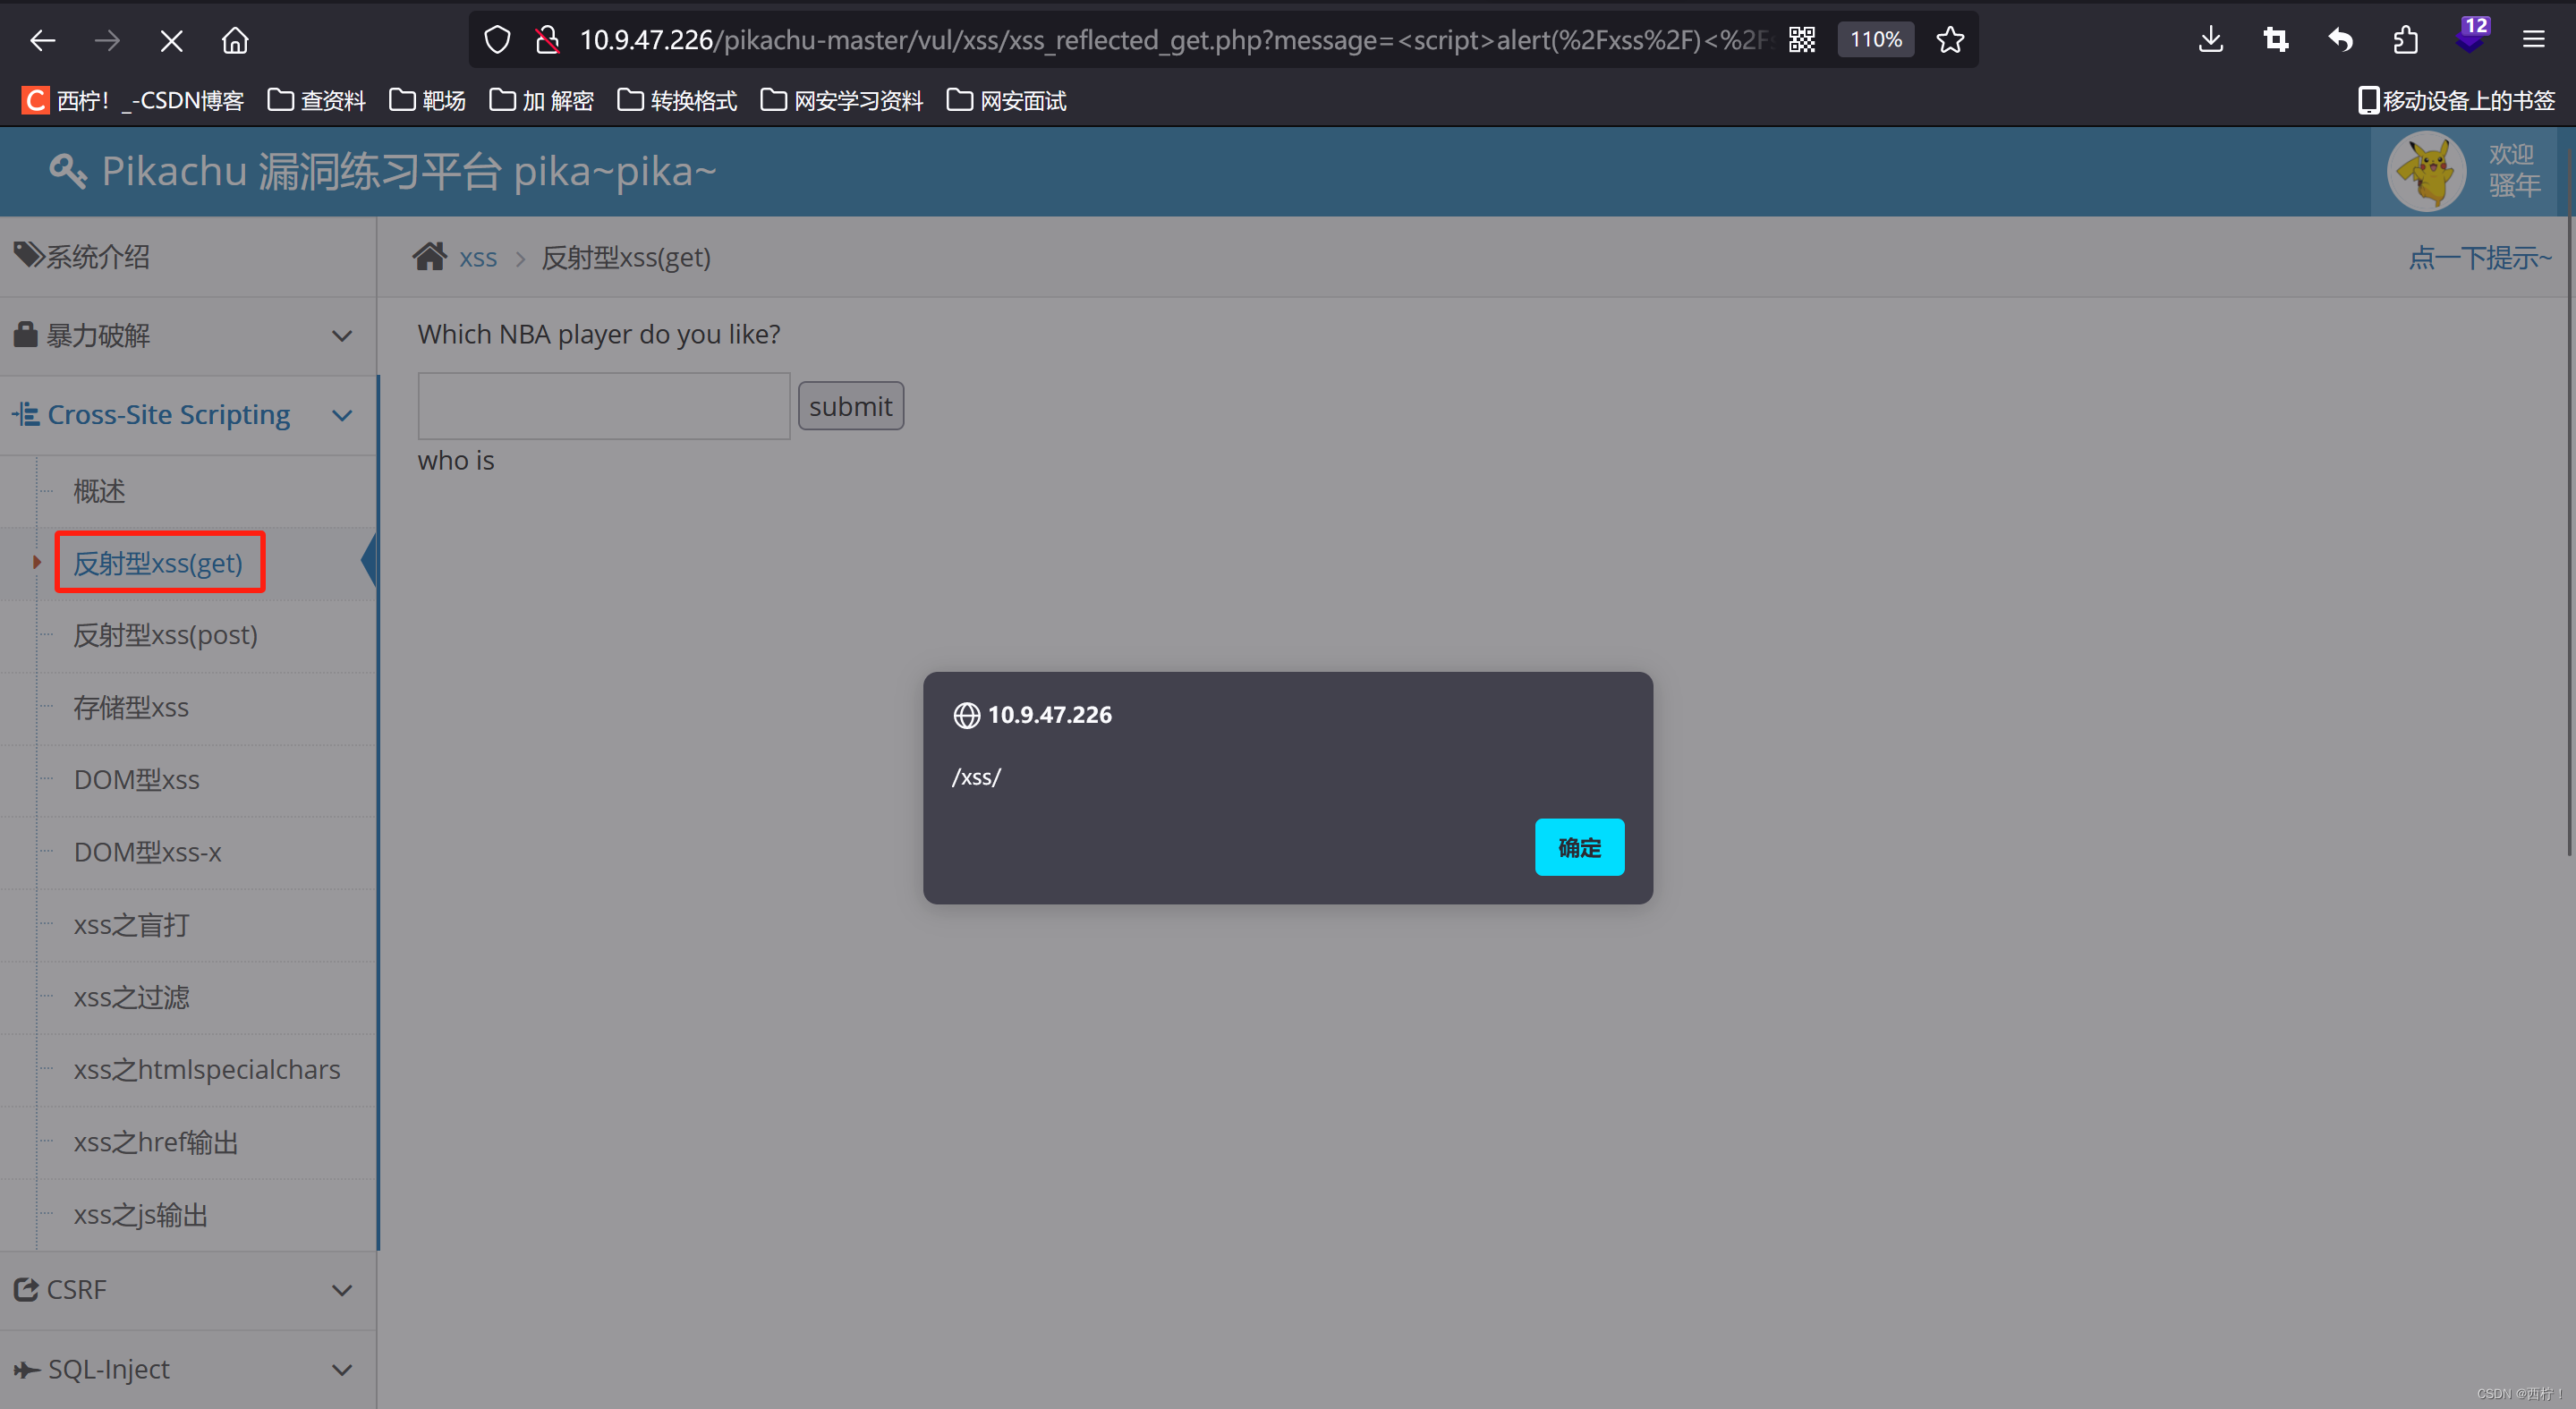Bookmark this page with star icon
Screen dimensions: 2576x1409
[1949, 40]
